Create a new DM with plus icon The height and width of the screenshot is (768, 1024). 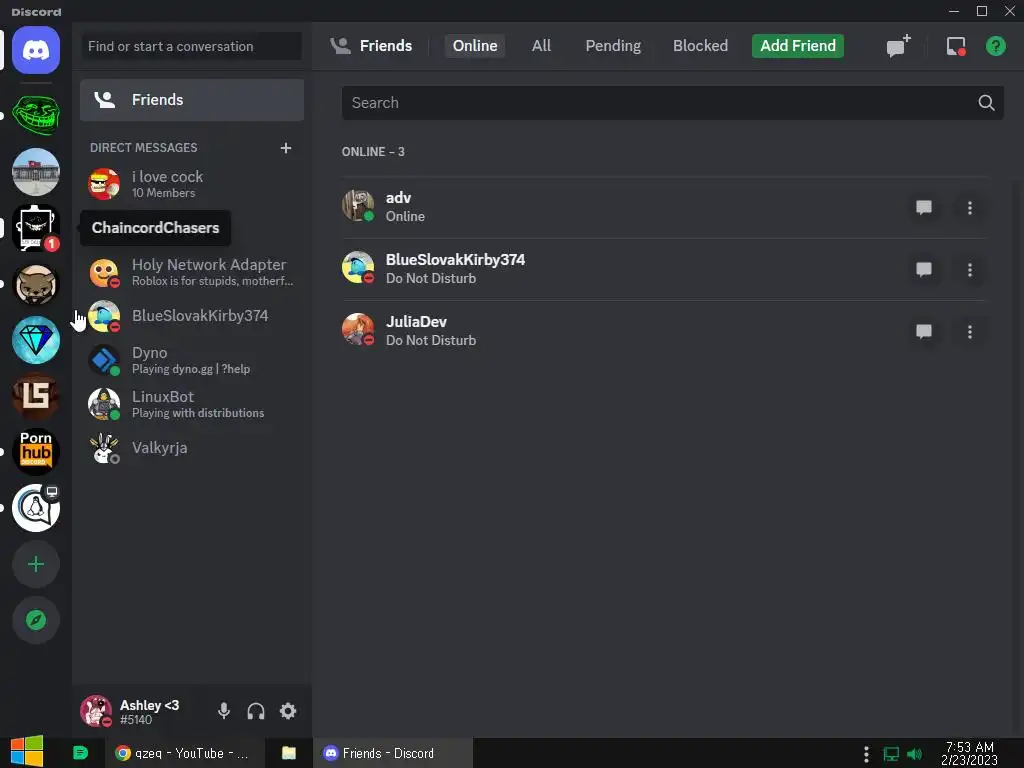(x=285, y=148)
